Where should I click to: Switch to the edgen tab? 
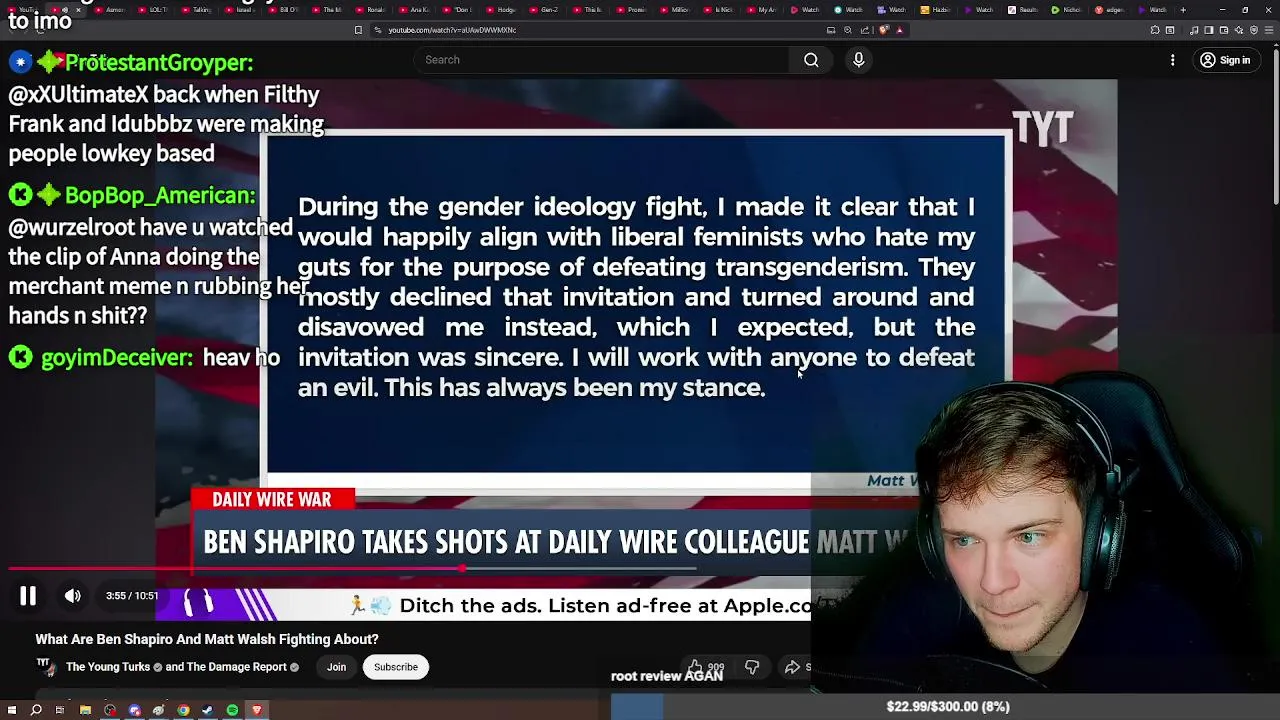pyautogui.click(x=1110, y=10)
